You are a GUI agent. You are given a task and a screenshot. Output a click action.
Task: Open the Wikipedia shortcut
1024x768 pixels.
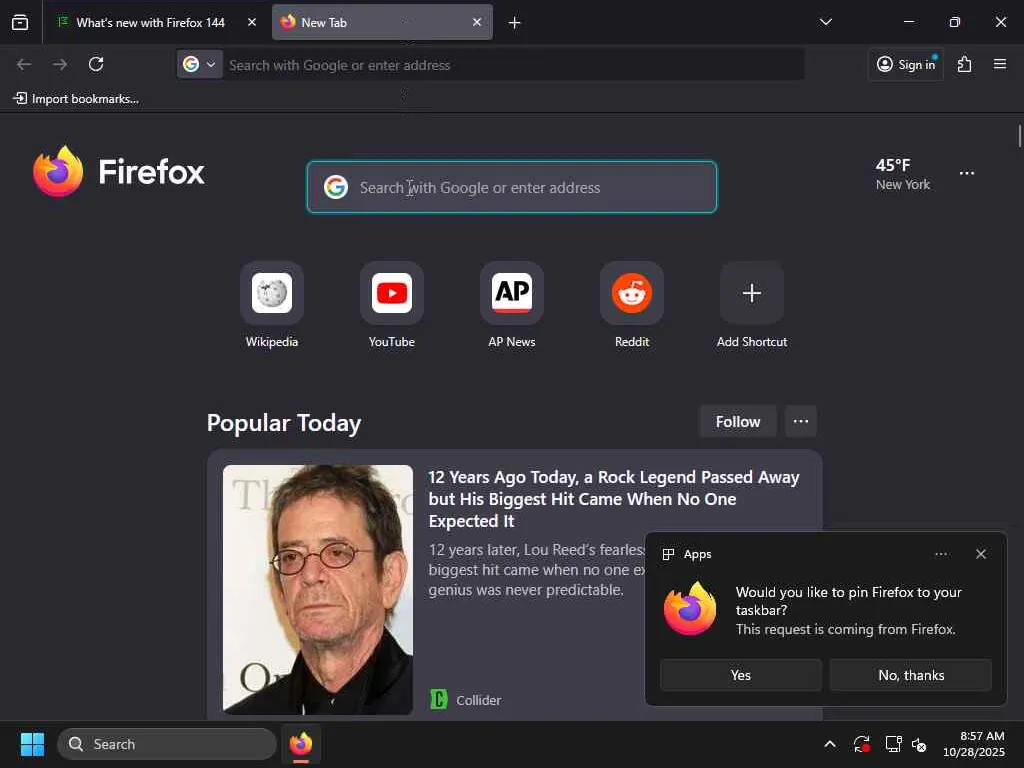click(272, 306)
